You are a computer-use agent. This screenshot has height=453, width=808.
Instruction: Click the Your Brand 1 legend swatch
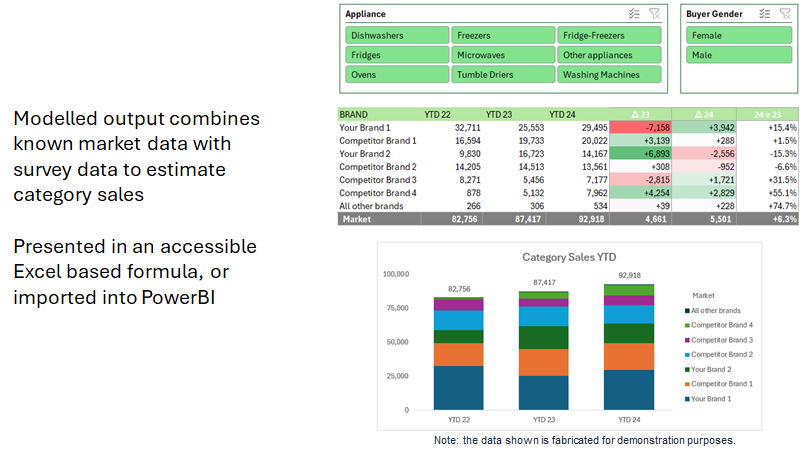click(x=687, y=399)
